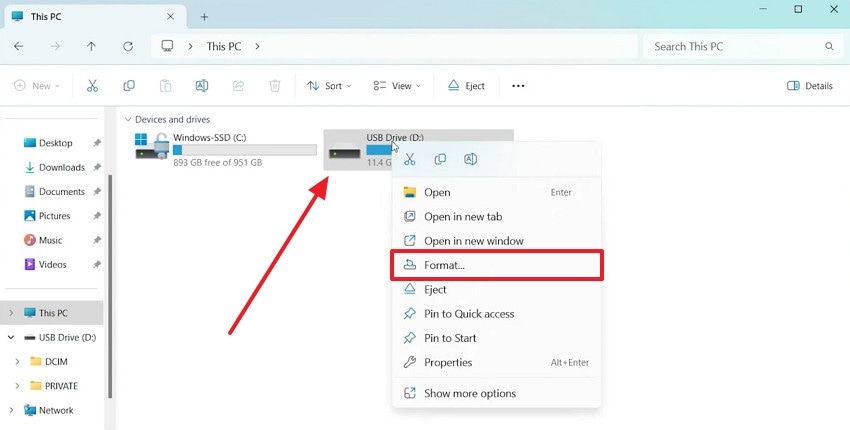Click the Rename icon in the toolbar
The image size is (850, 430).
click(x=202, y=86)
